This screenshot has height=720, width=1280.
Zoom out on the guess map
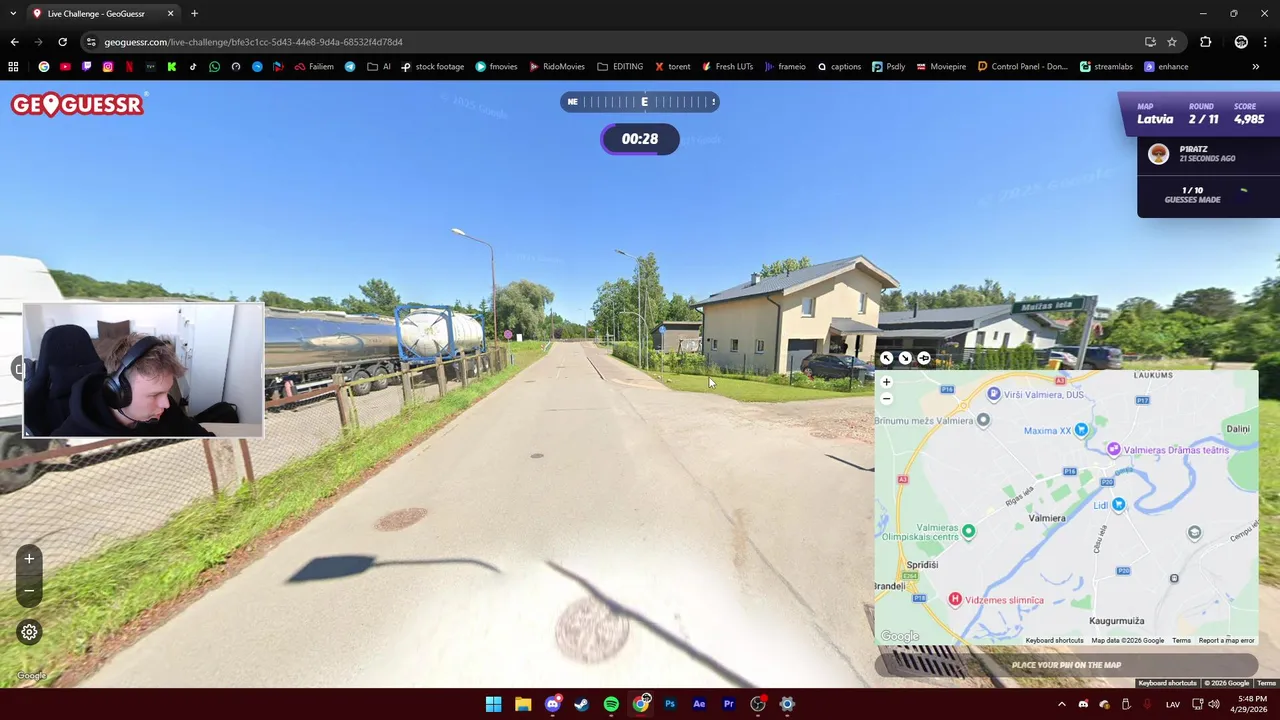click(x=886, y=399)
